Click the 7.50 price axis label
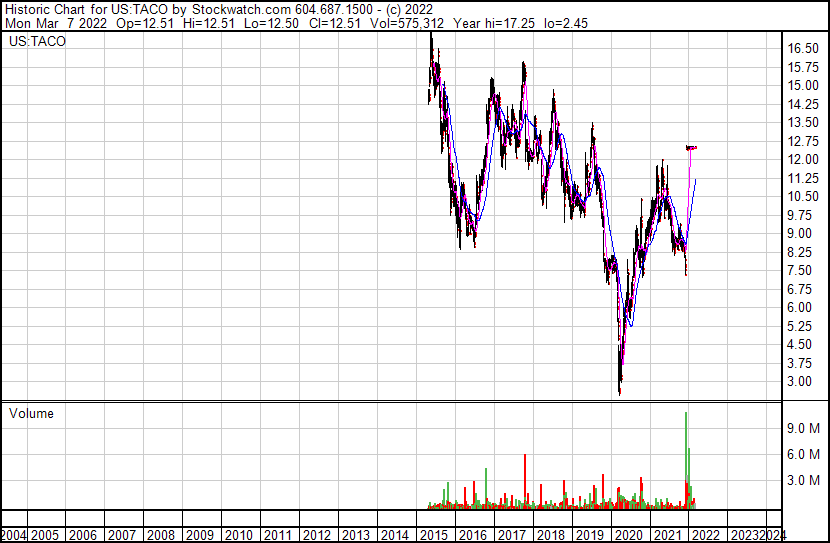 point(800,270)
